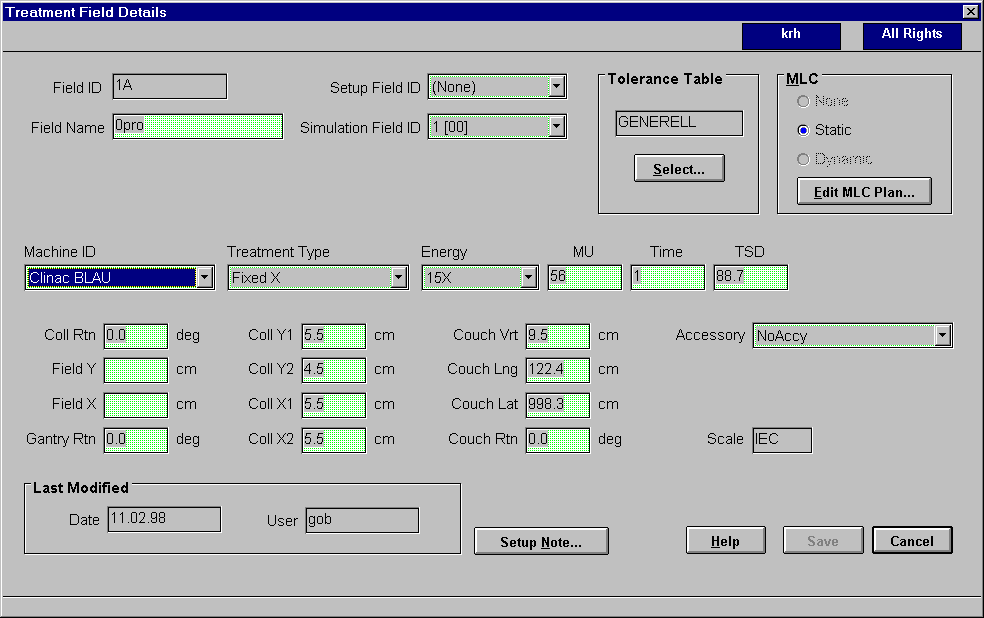Viewport: 984px width, 618px height.
Task: Choose the None MLC option
Action: coord(803,101)
